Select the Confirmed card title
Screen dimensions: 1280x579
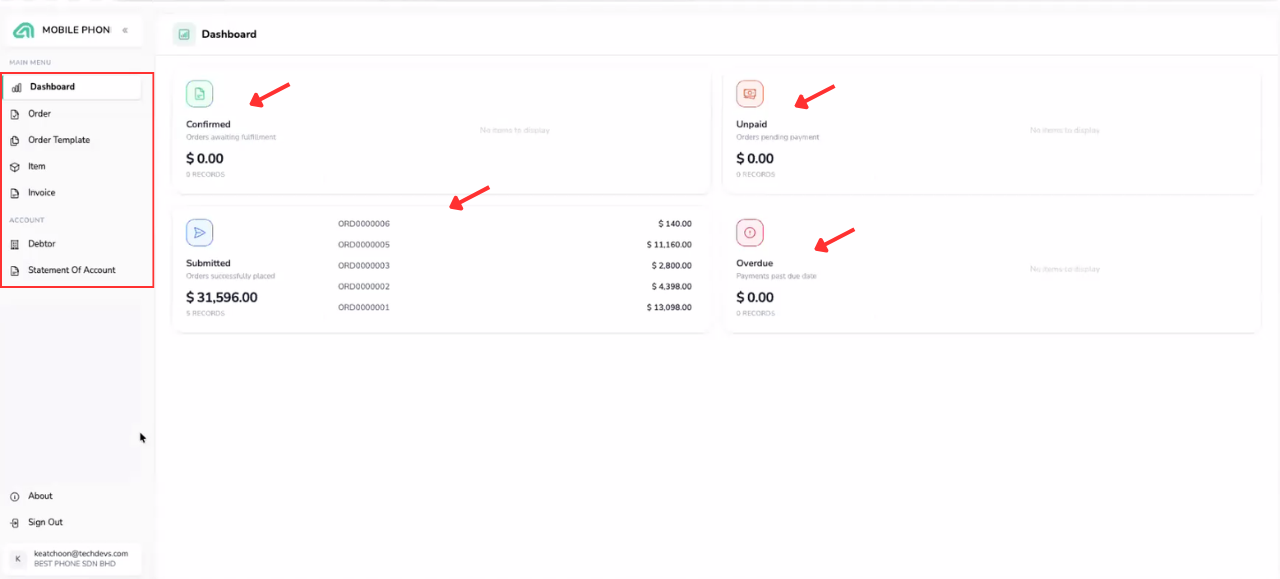click(x=208, y=125)
